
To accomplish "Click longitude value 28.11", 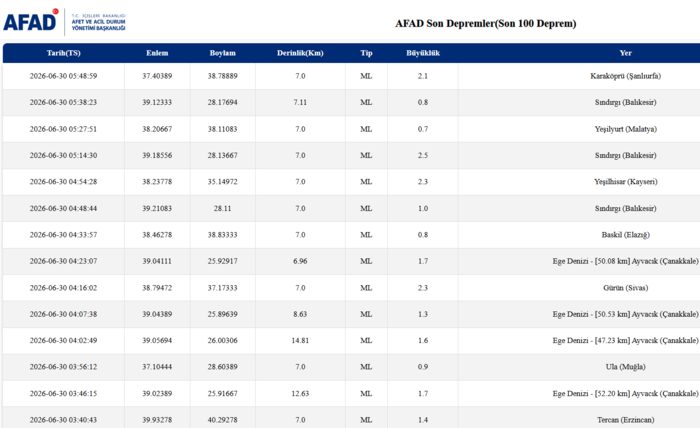I will 222,208.
